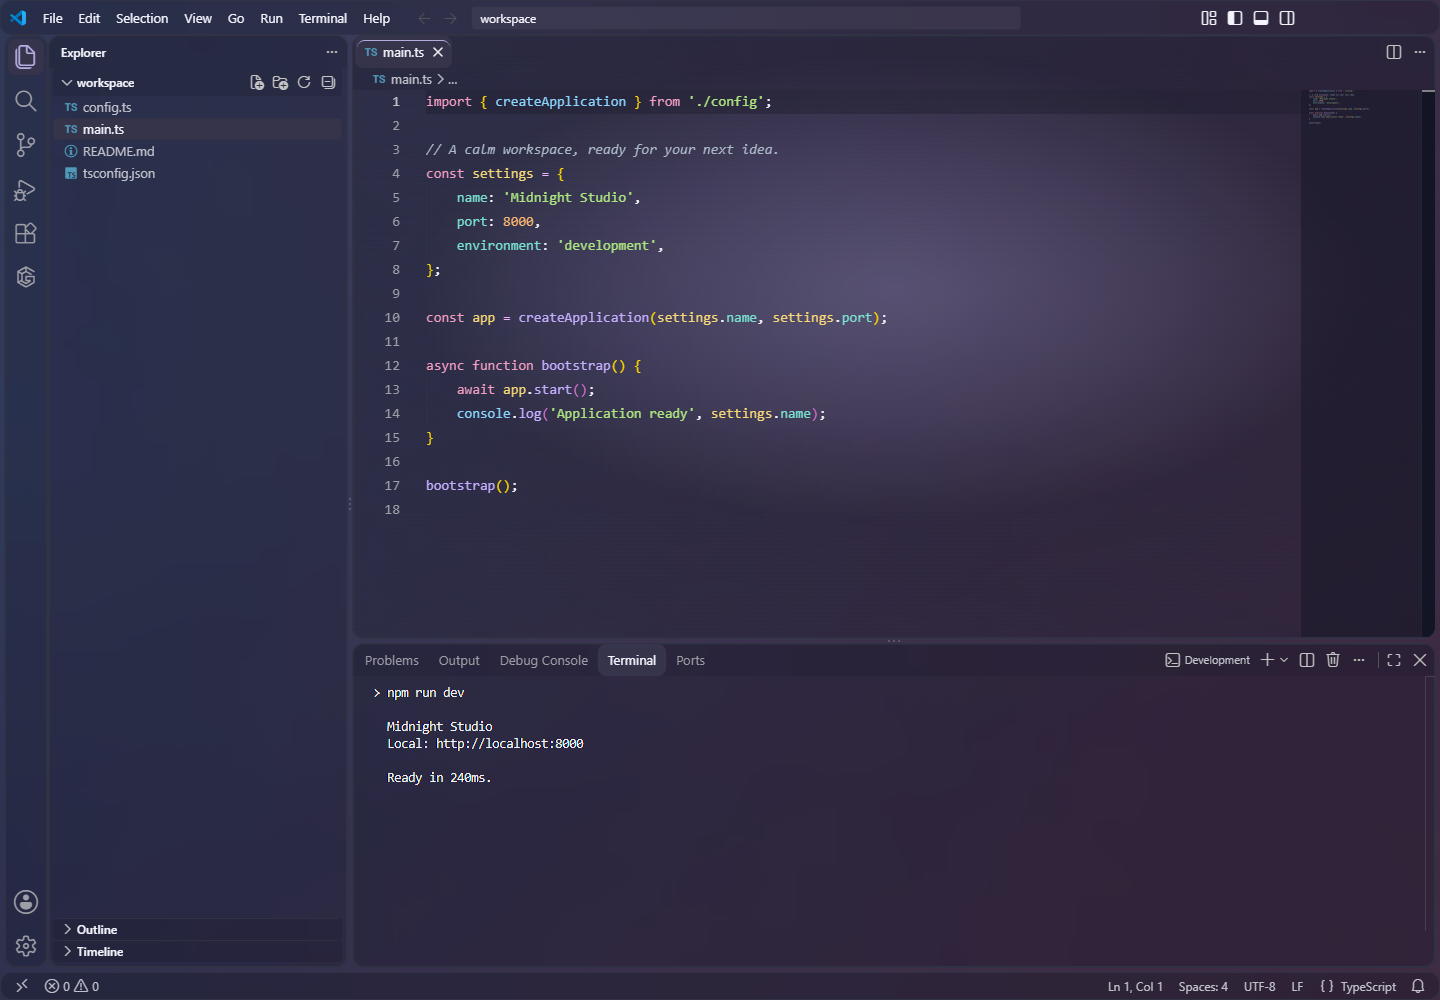The height and width of the screenshot is (1000, 1440).
Task: Change indentation via Spaces: 4
Action: [1203, 986]
